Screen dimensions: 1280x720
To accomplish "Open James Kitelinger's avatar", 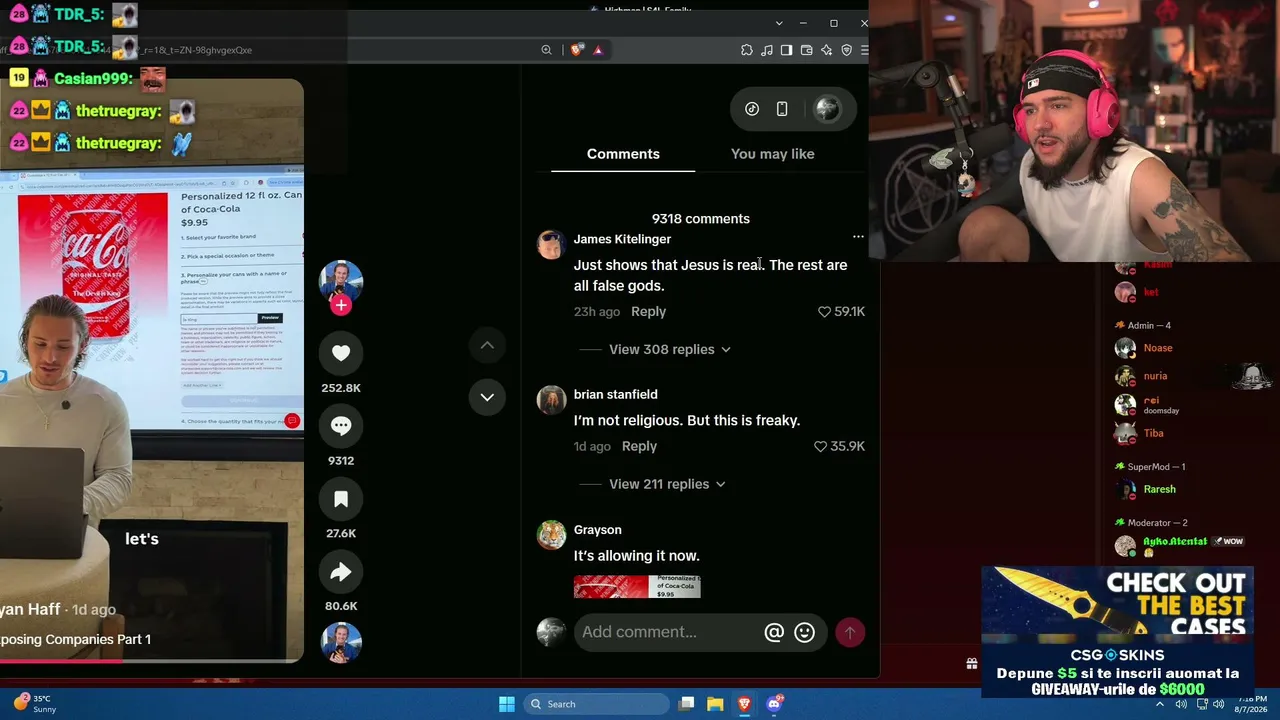I will point(551,245).
